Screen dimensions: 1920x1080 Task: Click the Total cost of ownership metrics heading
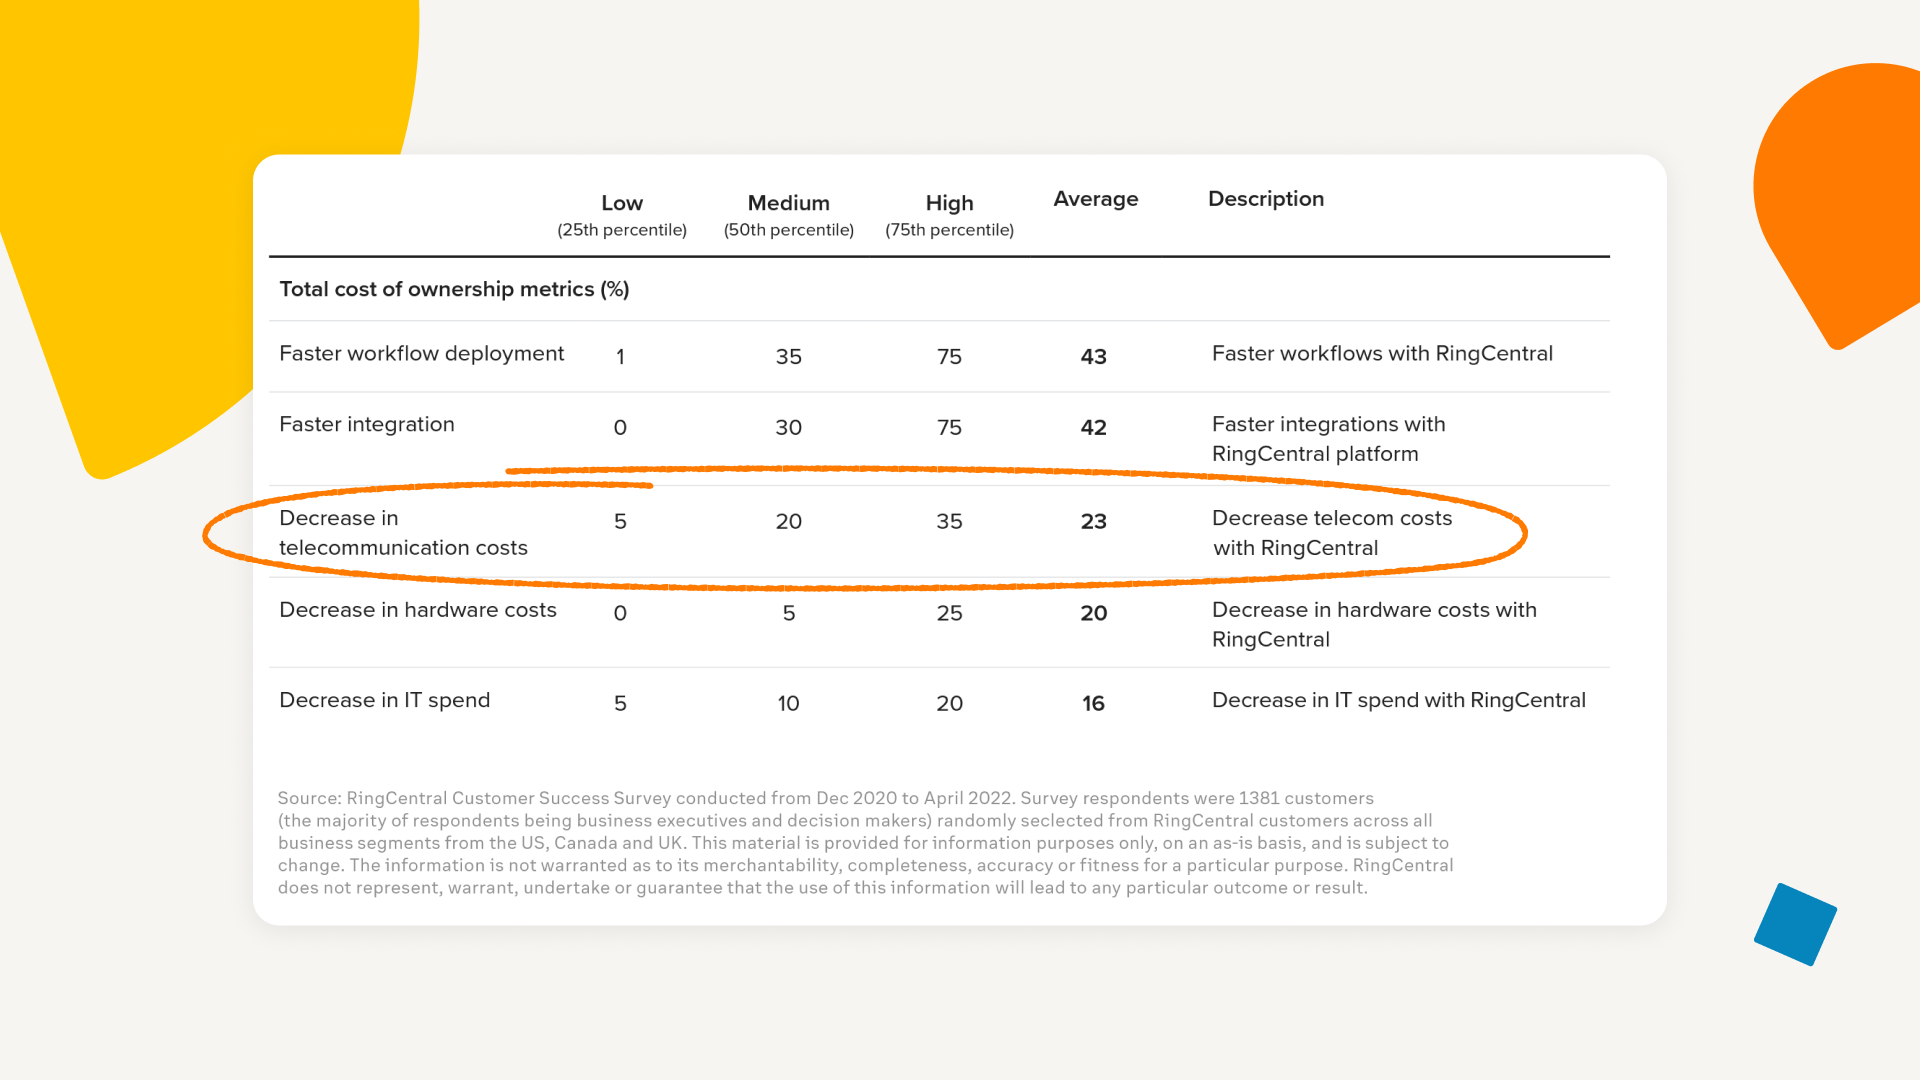454,289
